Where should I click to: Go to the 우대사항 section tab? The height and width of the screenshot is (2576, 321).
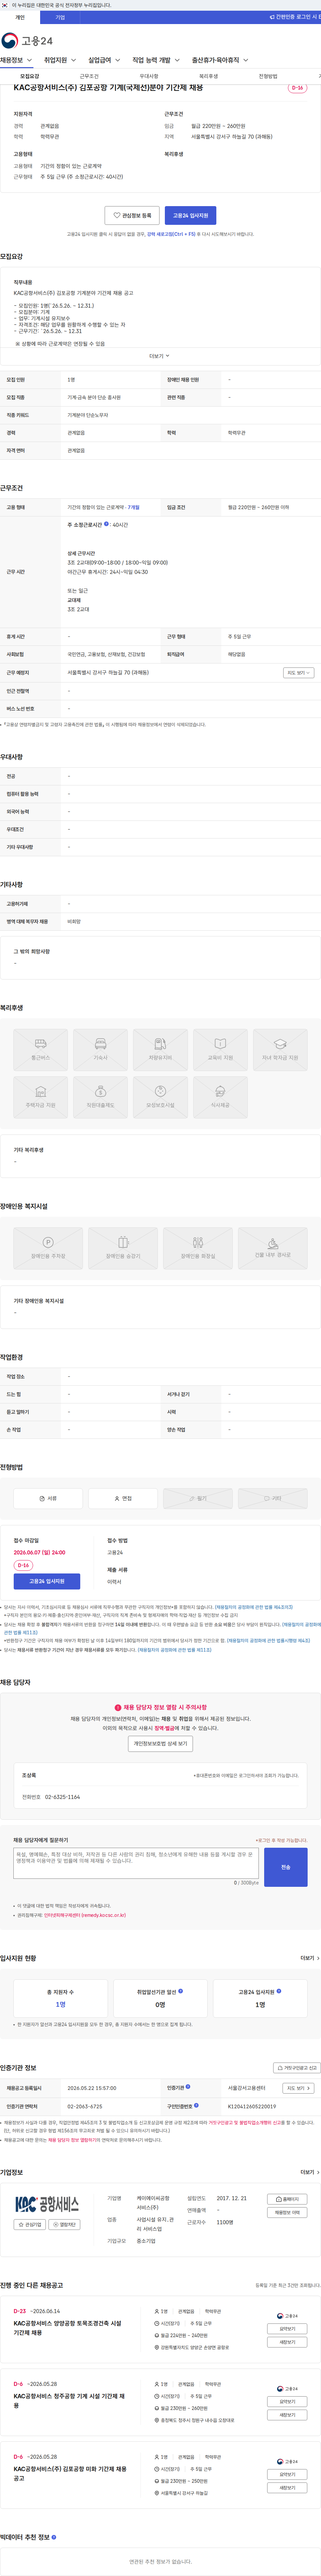click(x=149, y=76)
